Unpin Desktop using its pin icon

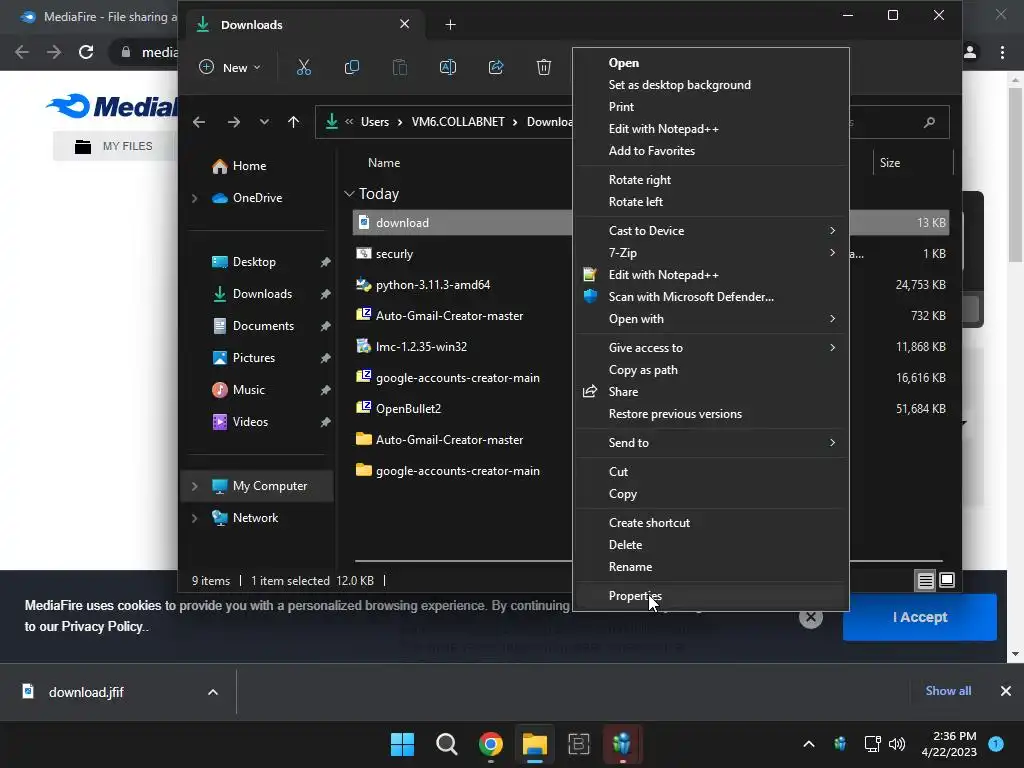coord(325,262)
